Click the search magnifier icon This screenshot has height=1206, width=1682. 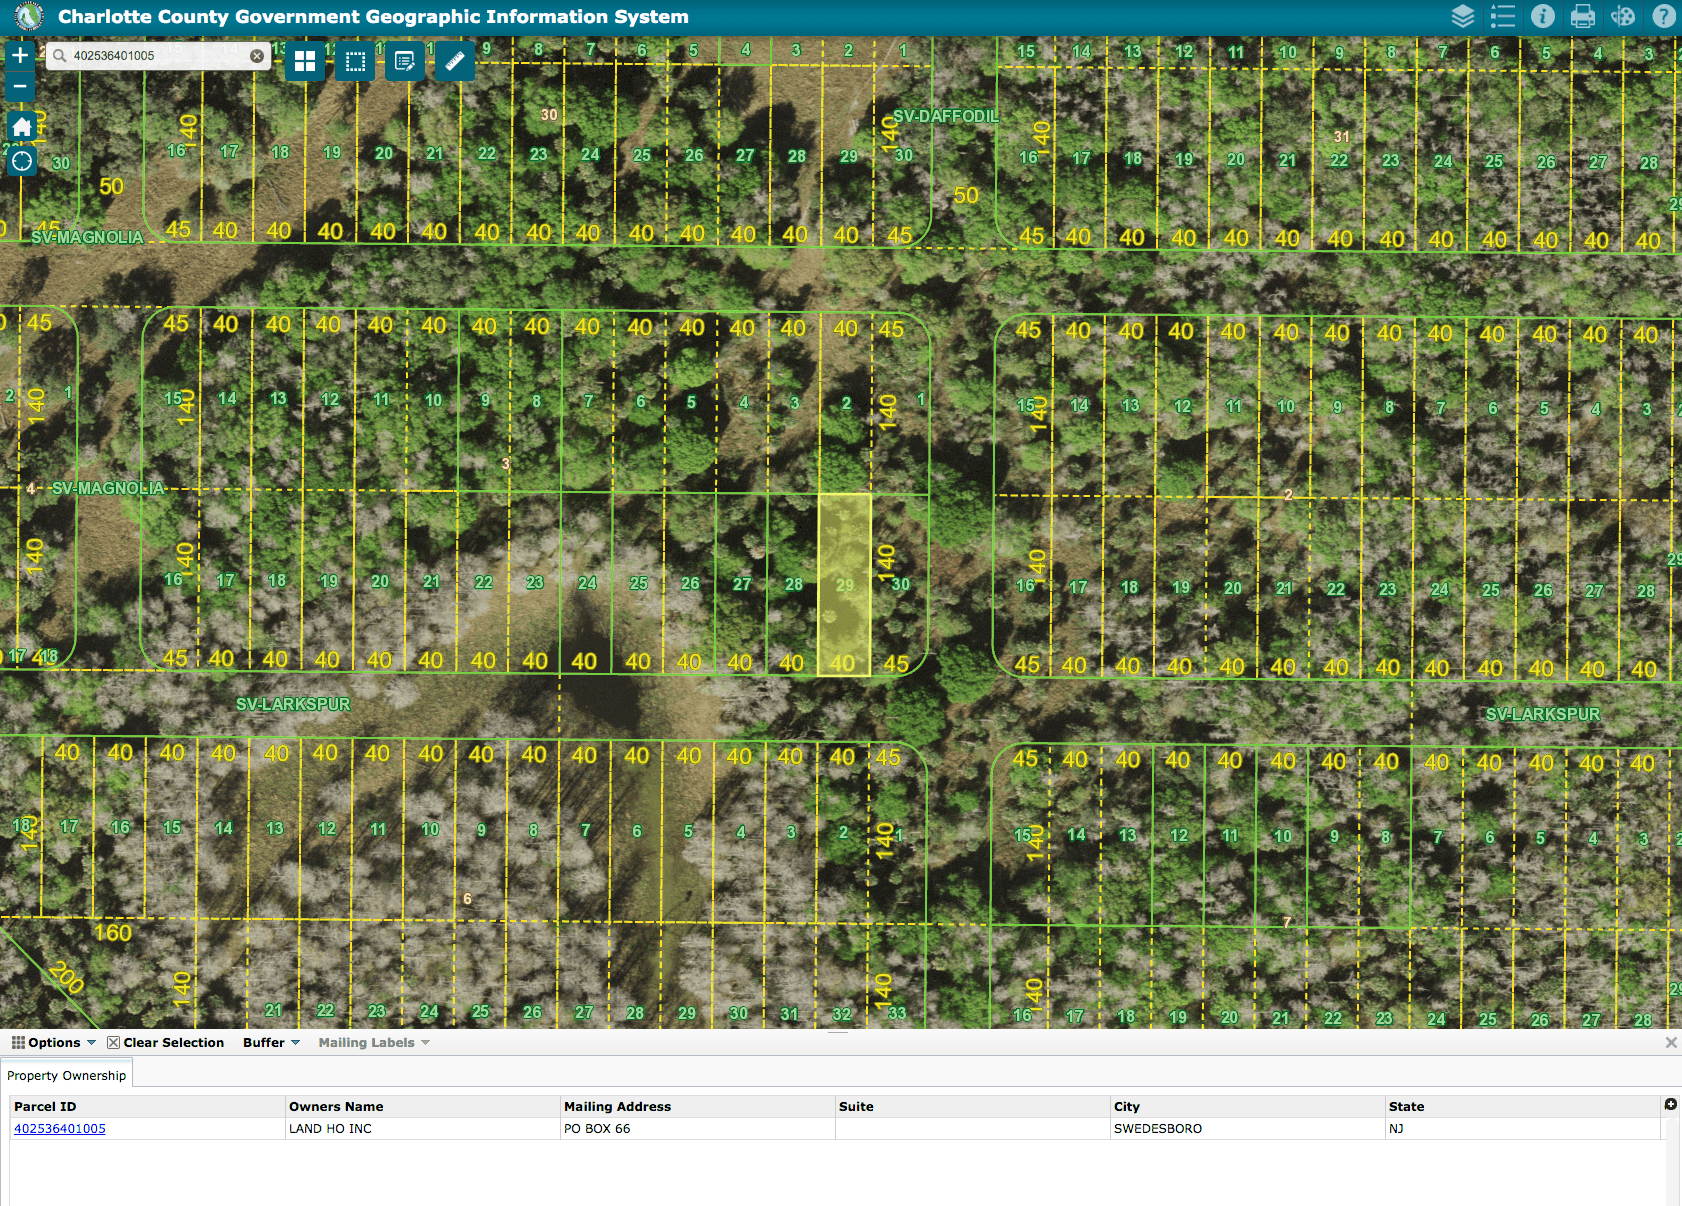(x=60, y=56)
